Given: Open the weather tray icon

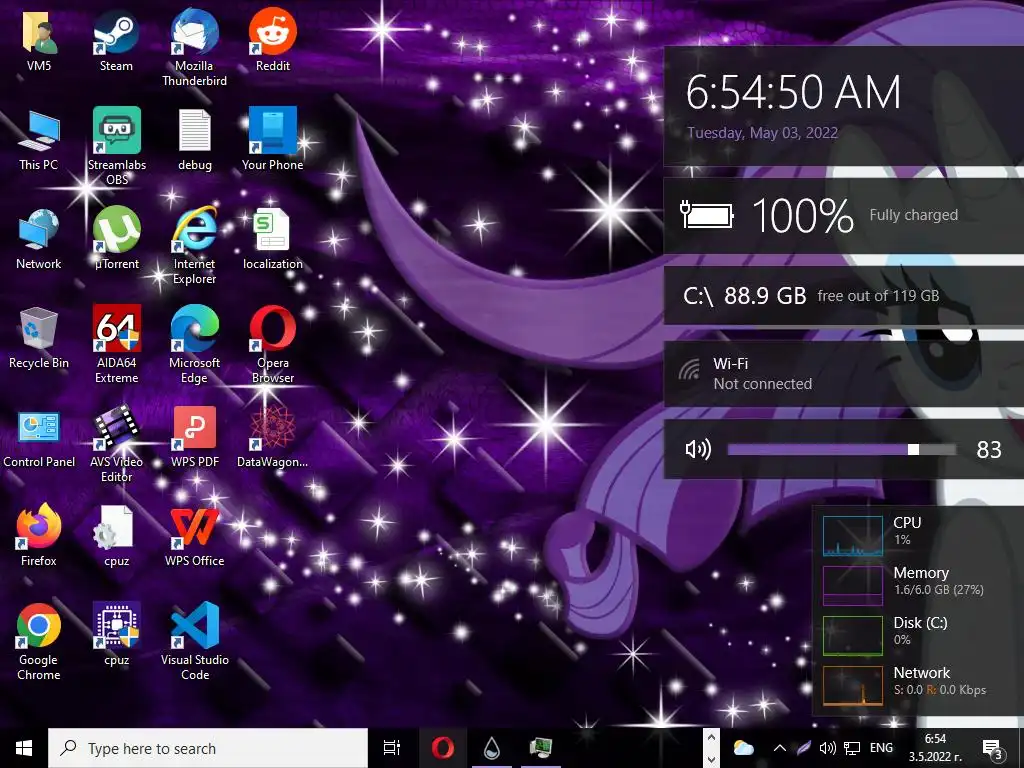Looking at the screenshot, I should pos(743,748).
